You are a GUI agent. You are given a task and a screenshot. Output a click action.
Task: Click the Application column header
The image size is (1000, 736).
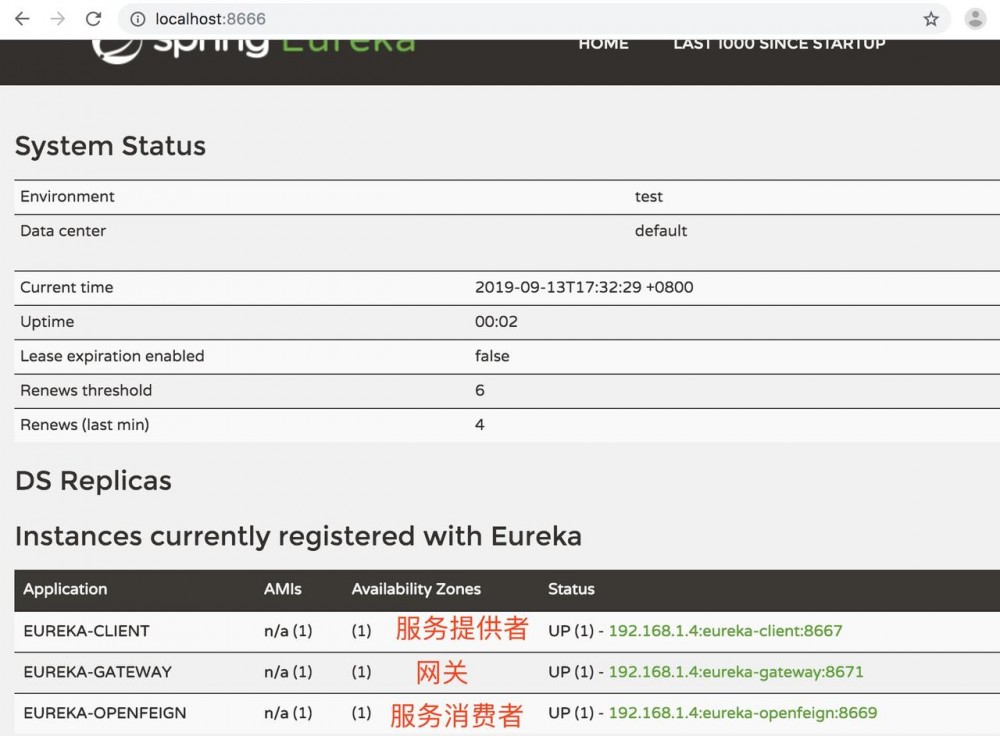click(x=64, y=589)
